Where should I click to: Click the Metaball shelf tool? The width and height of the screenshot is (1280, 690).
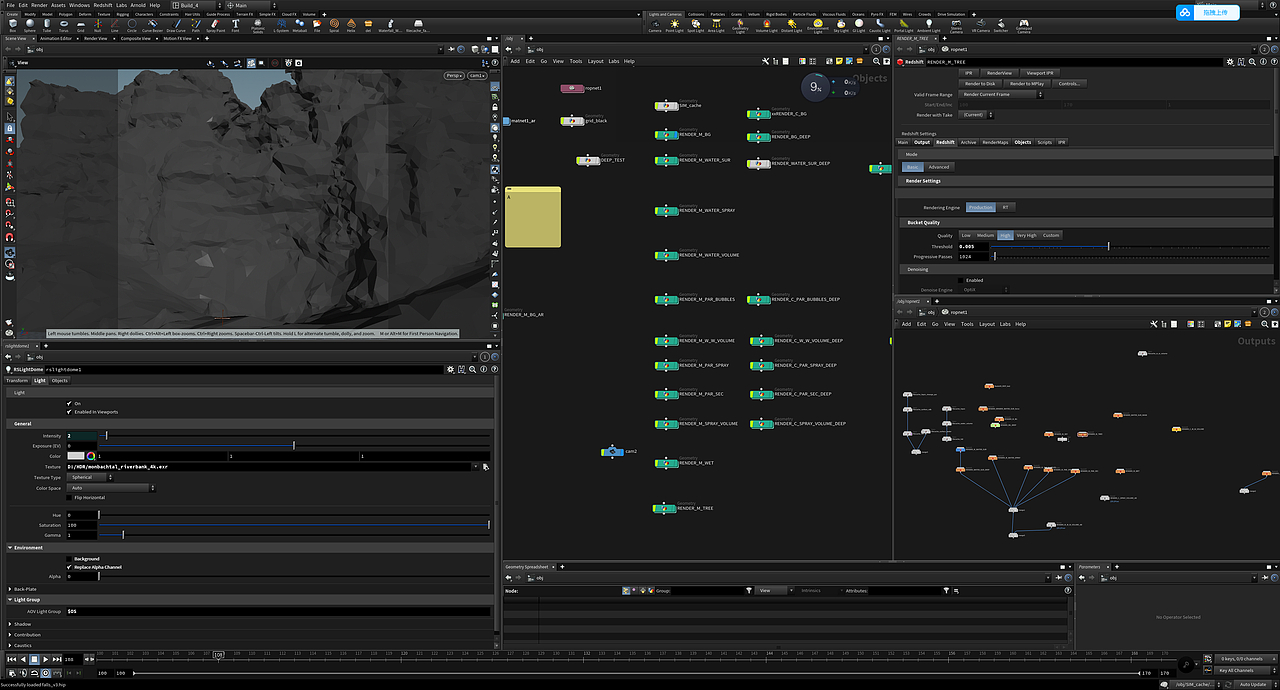coord(298,25)
